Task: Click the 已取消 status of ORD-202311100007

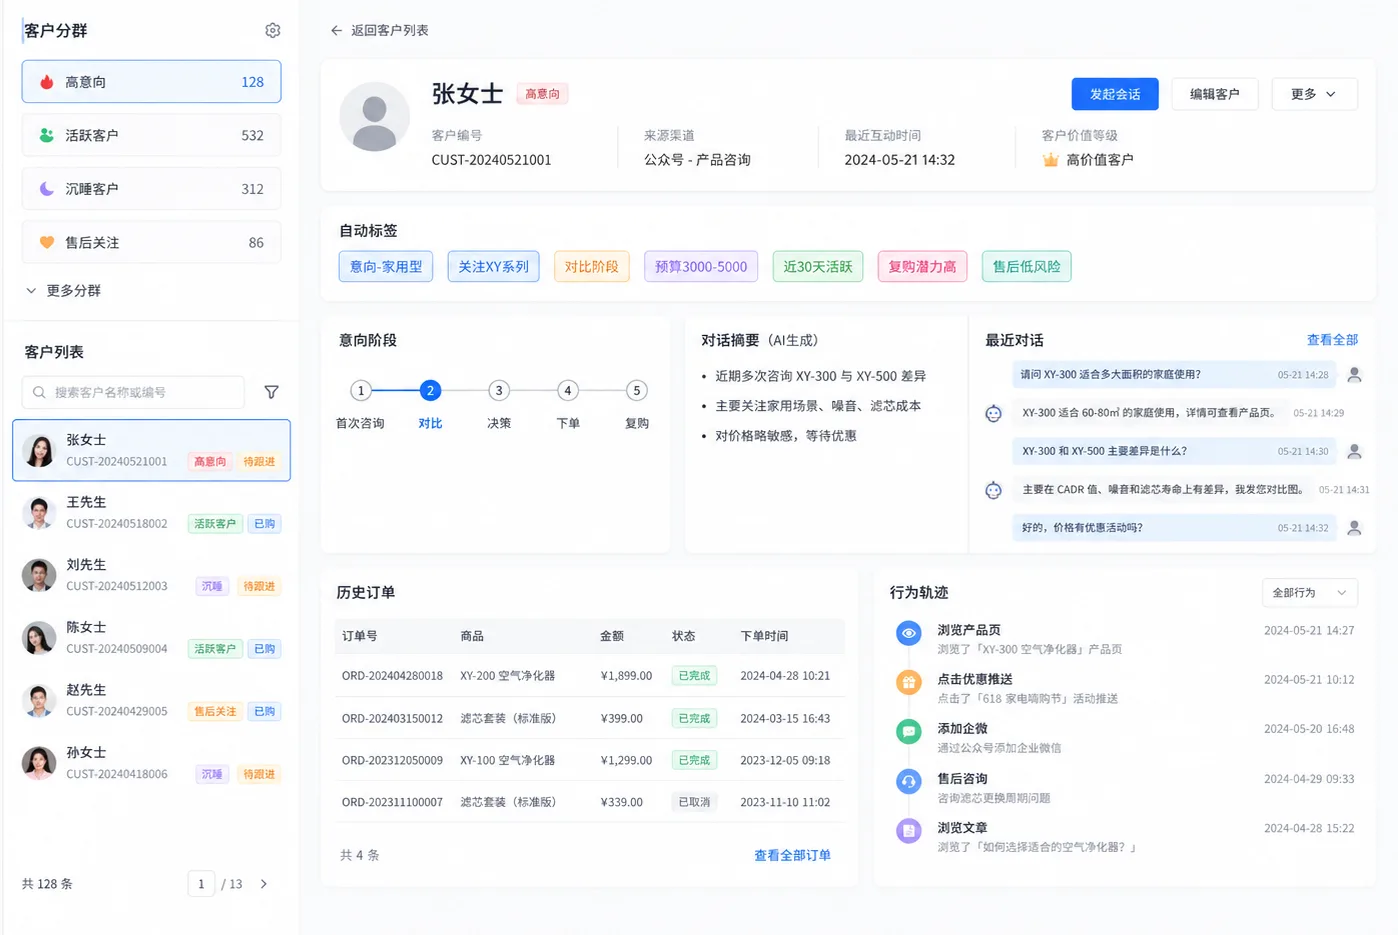Action: (x=694, y=802)
